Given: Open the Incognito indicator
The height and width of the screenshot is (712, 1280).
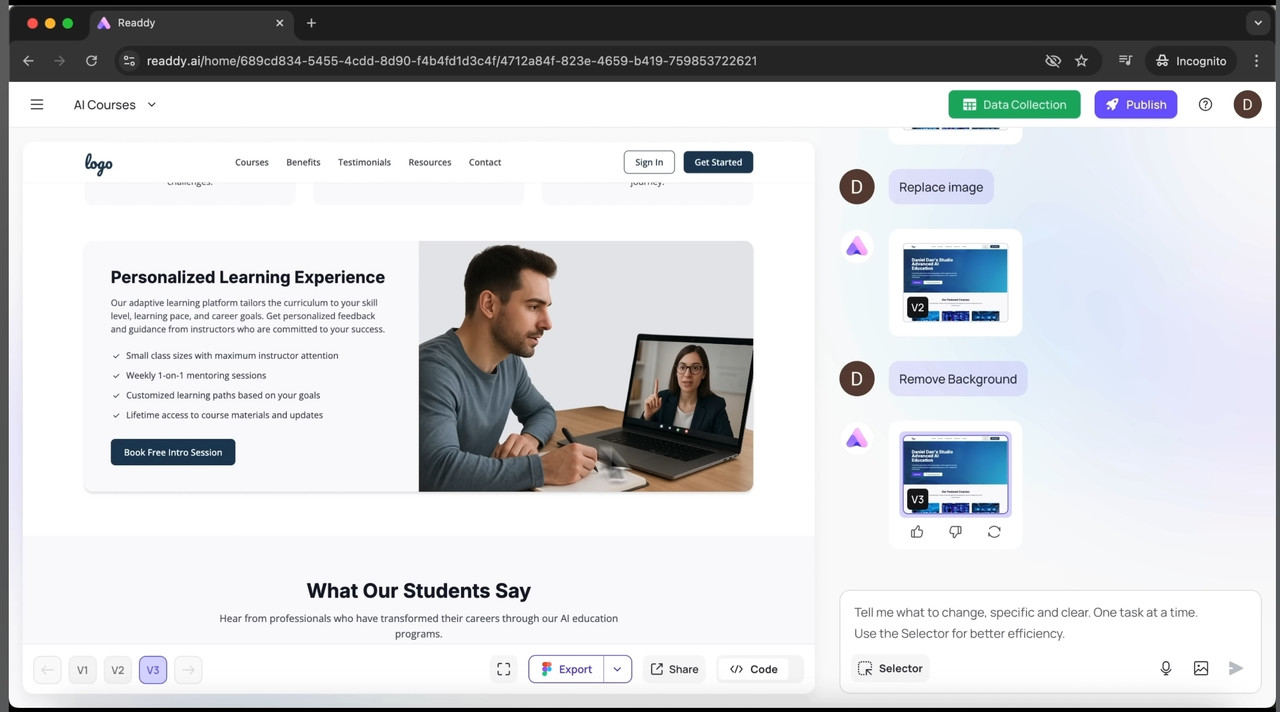Looking at the screenshot, I should tap(1191, 61).
